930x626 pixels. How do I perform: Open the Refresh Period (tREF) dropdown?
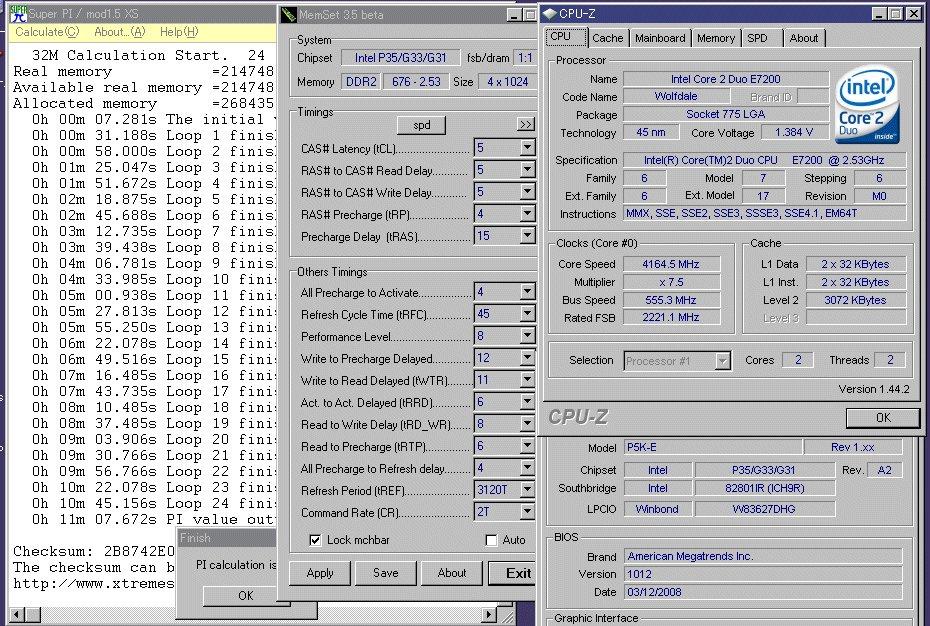pyautogui.click(x=527, y=490)
